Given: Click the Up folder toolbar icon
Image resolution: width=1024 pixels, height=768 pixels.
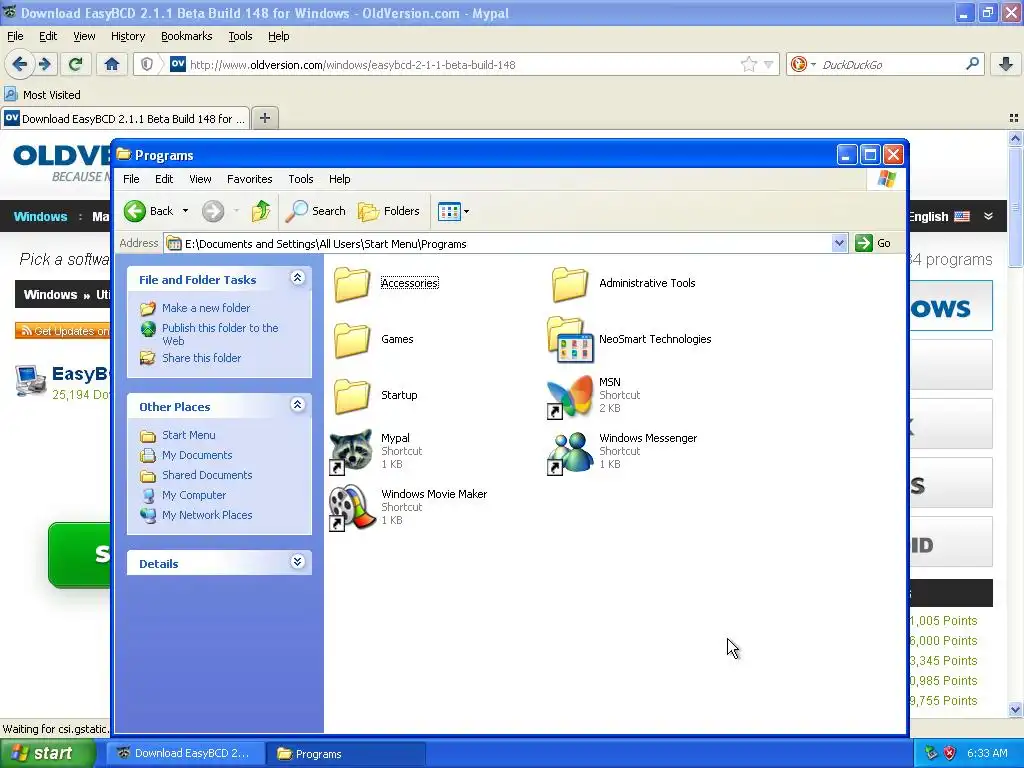Looking at the screenshot, I should (261, 211).
